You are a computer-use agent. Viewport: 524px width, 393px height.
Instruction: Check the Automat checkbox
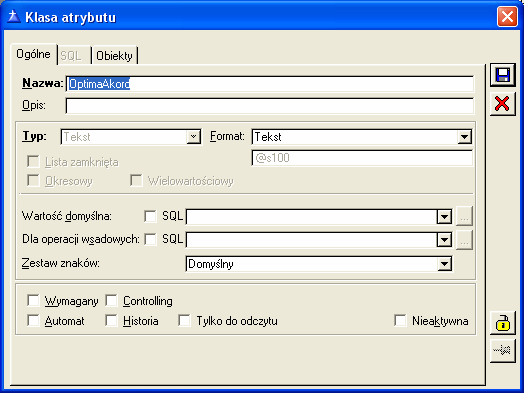(33, 320)
